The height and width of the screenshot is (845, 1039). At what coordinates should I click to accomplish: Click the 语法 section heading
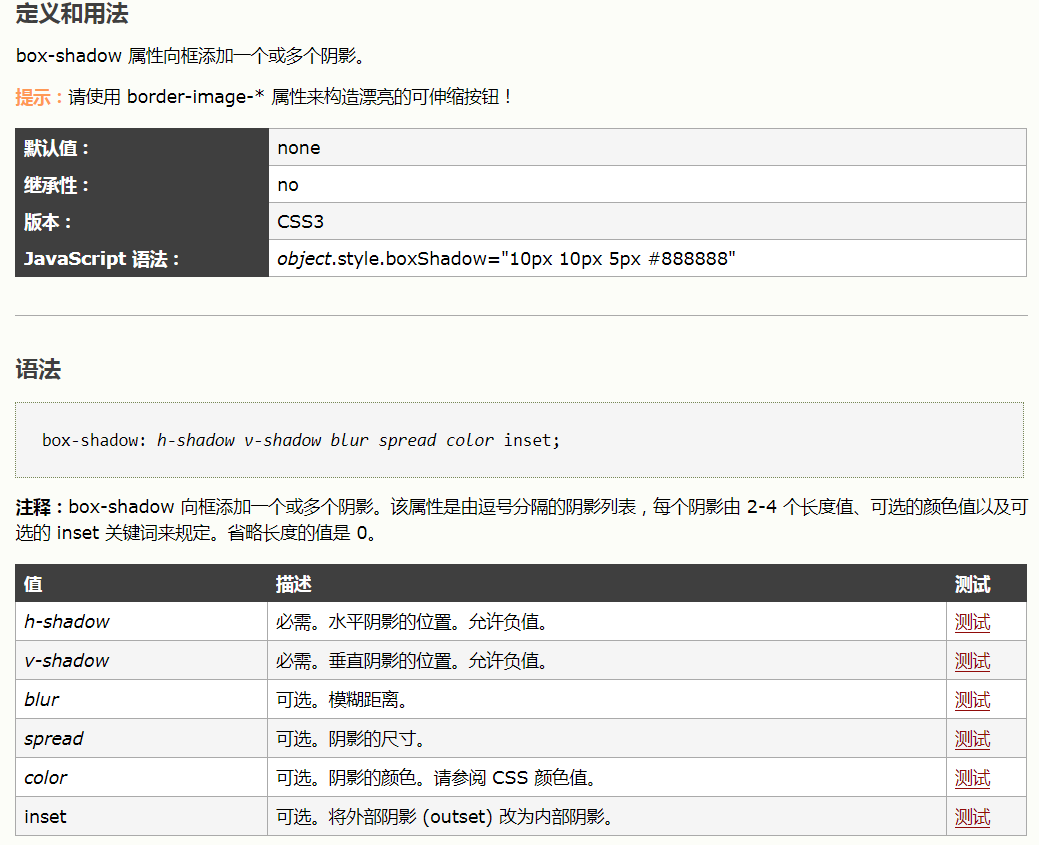38,369
